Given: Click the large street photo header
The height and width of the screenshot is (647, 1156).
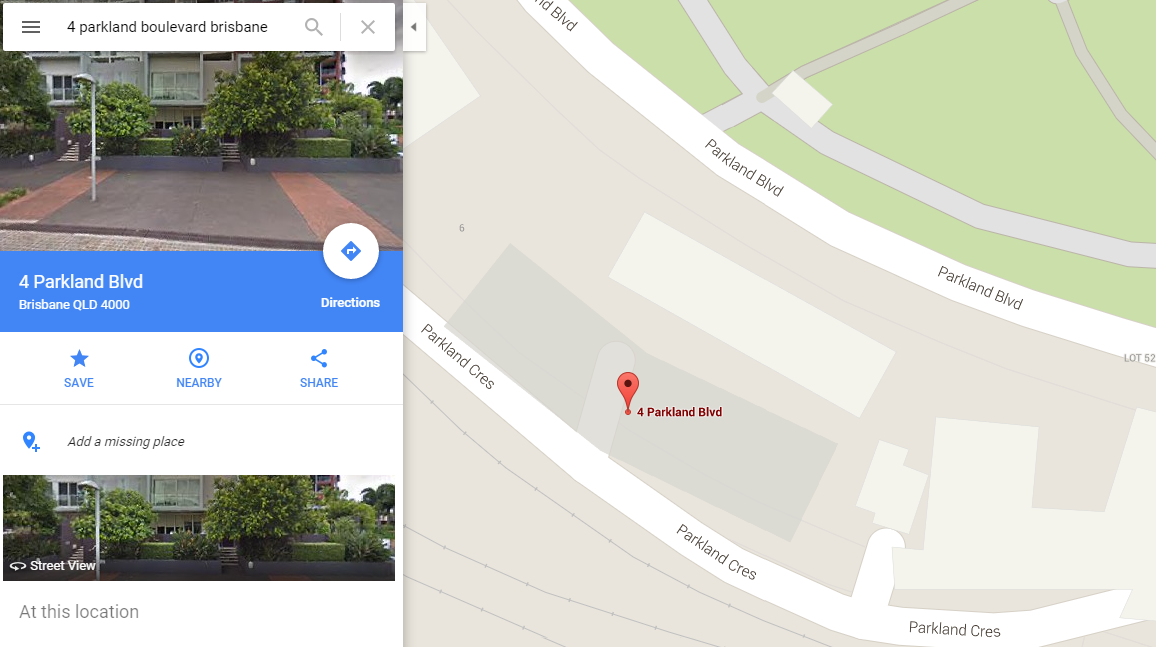Looking at the screenshot, I should point(201,151).
